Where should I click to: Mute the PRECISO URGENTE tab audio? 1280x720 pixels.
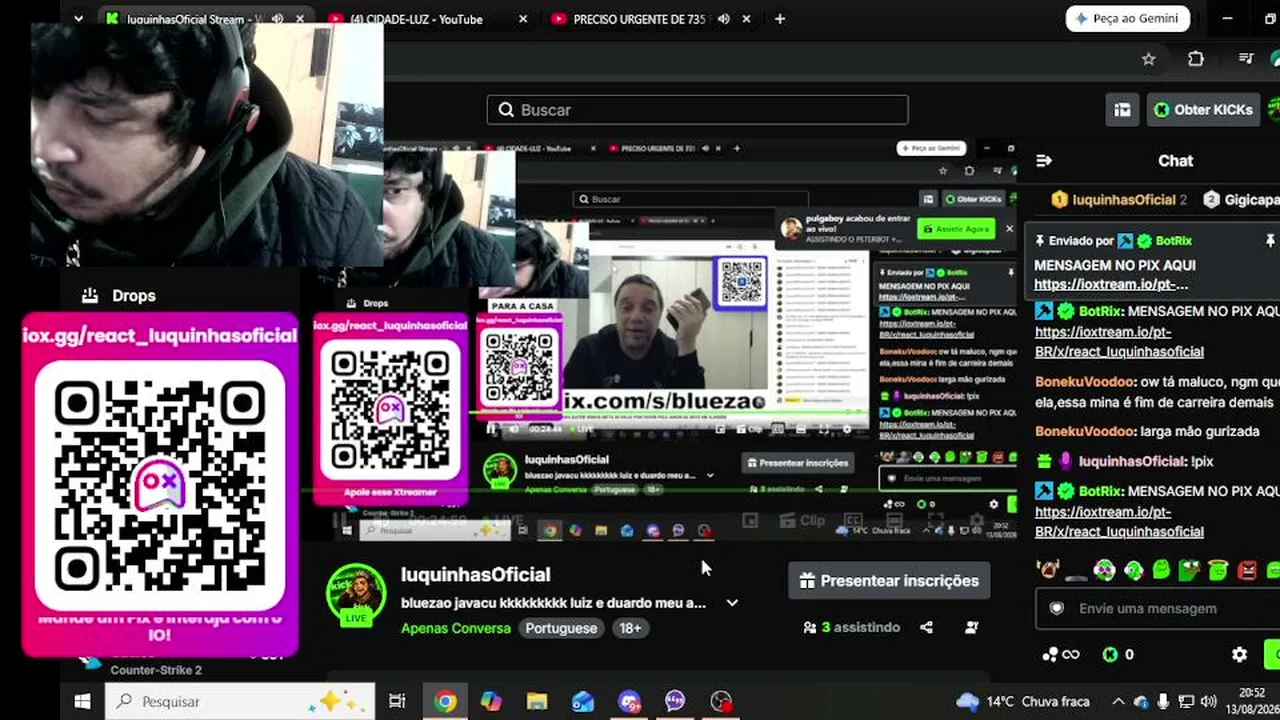723,19
